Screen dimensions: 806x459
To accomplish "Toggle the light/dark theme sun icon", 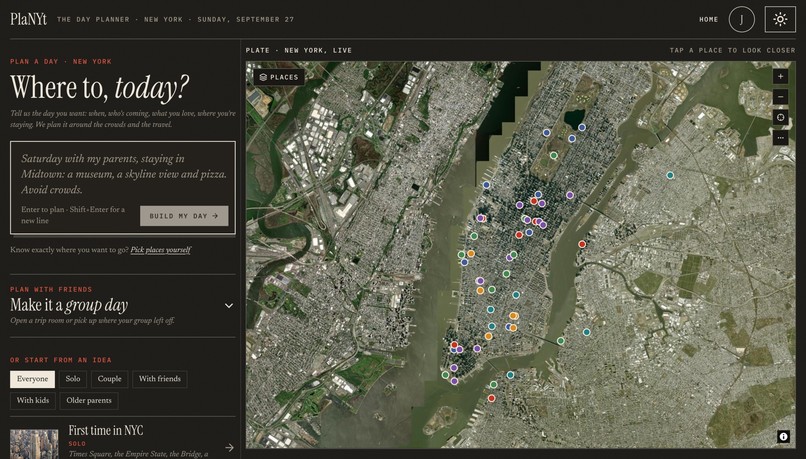I will (780, 20).
